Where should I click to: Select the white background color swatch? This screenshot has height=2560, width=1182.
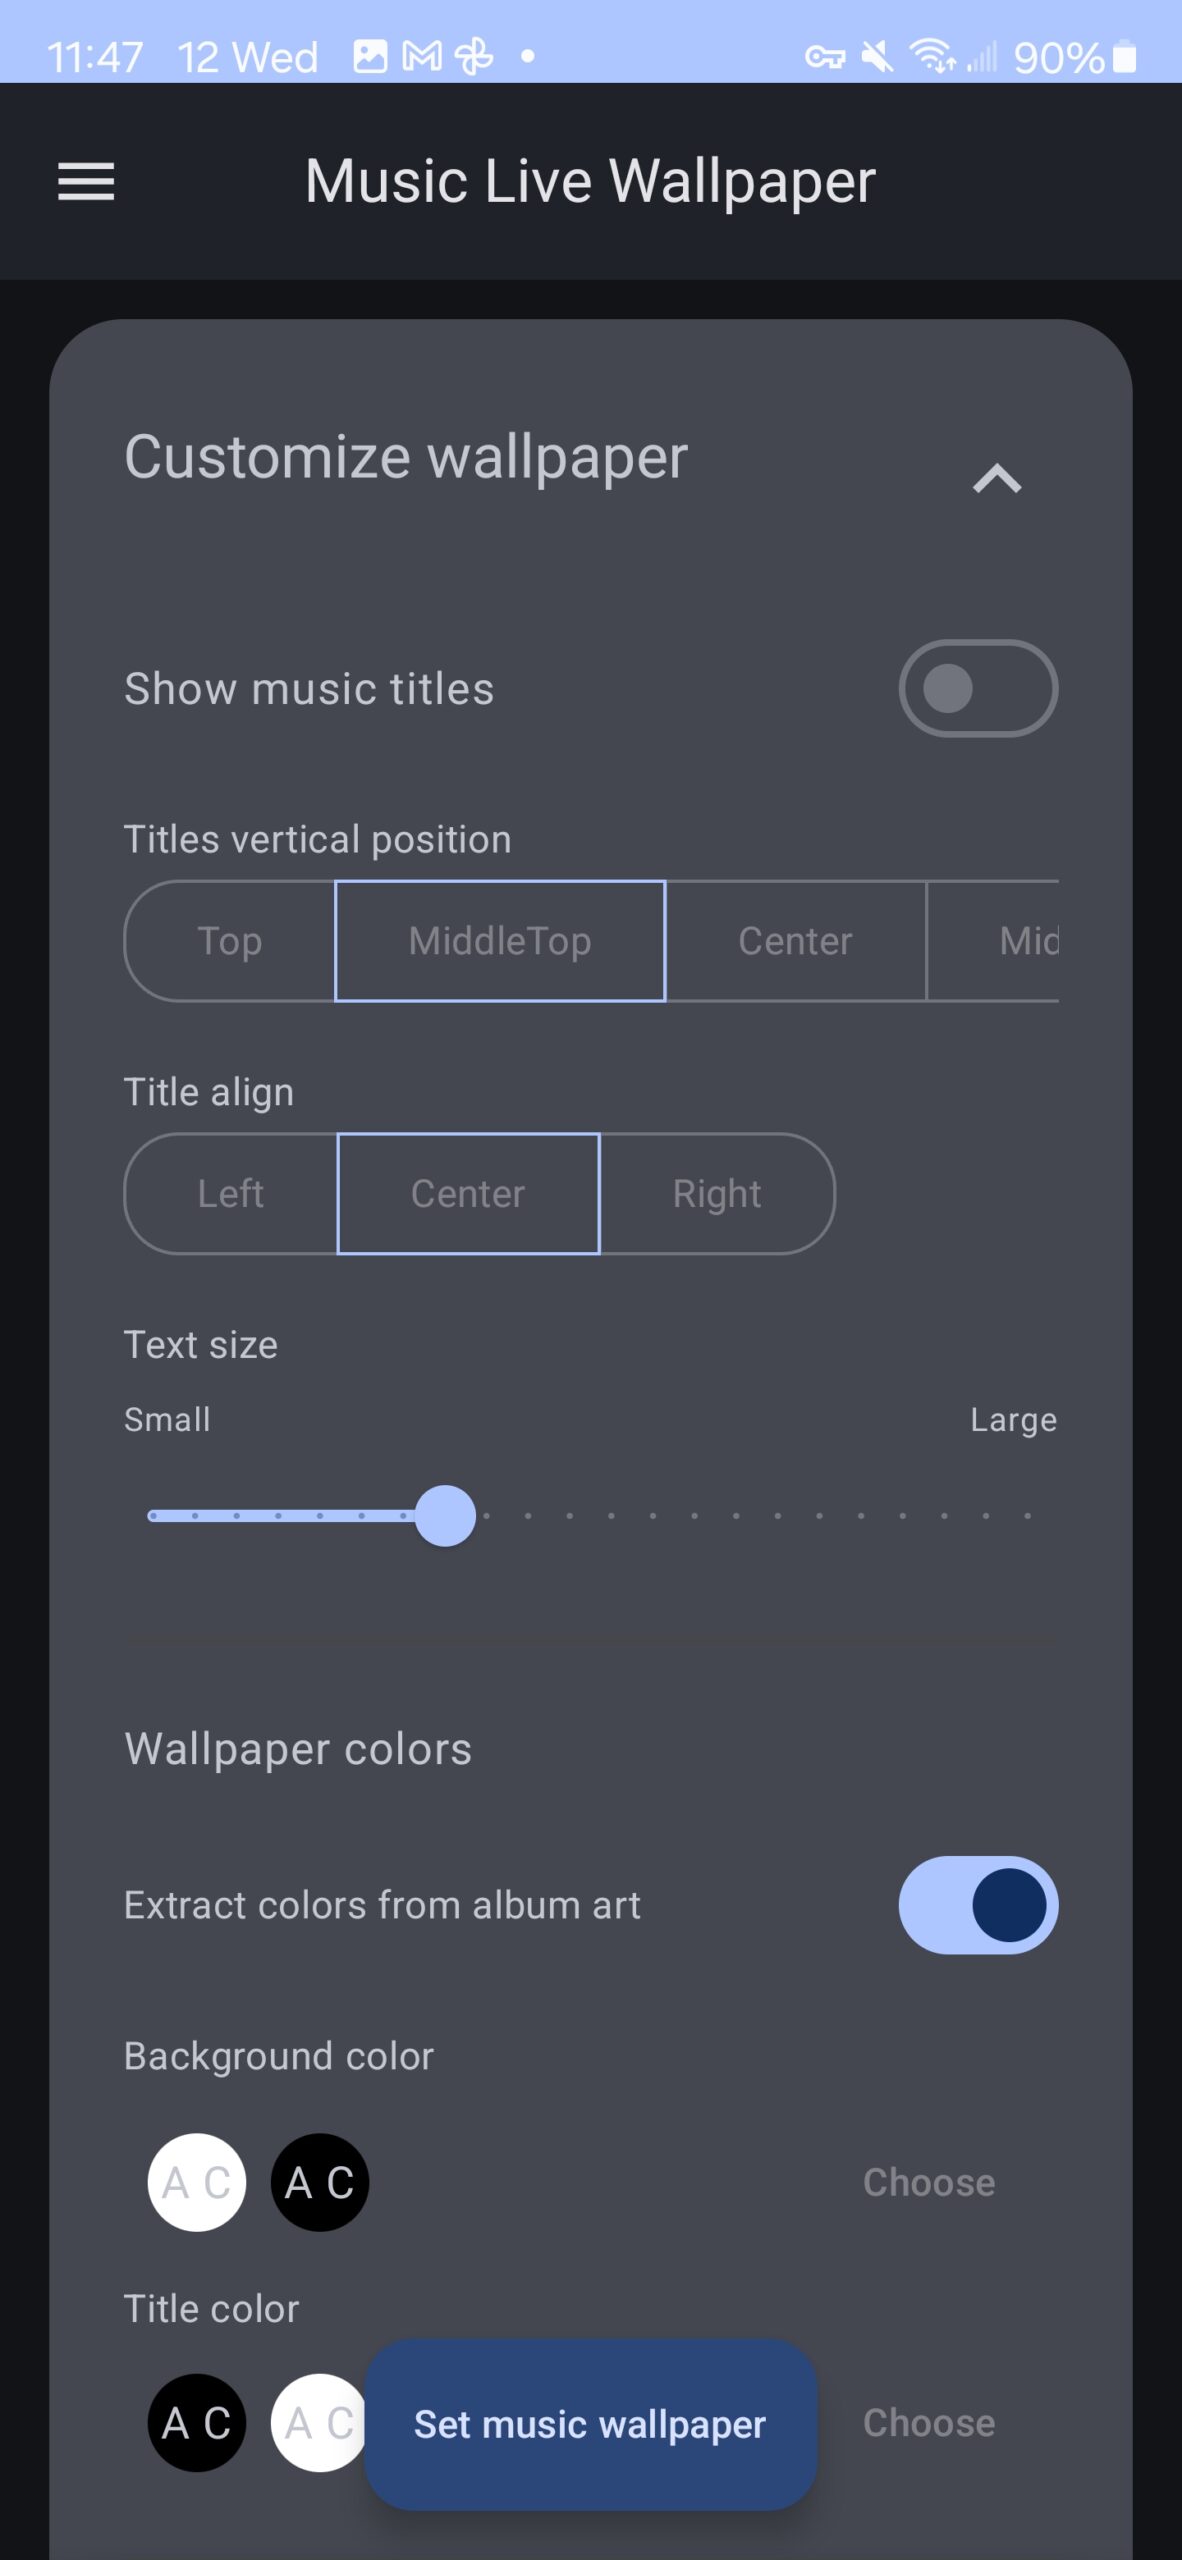[197, 2183]
